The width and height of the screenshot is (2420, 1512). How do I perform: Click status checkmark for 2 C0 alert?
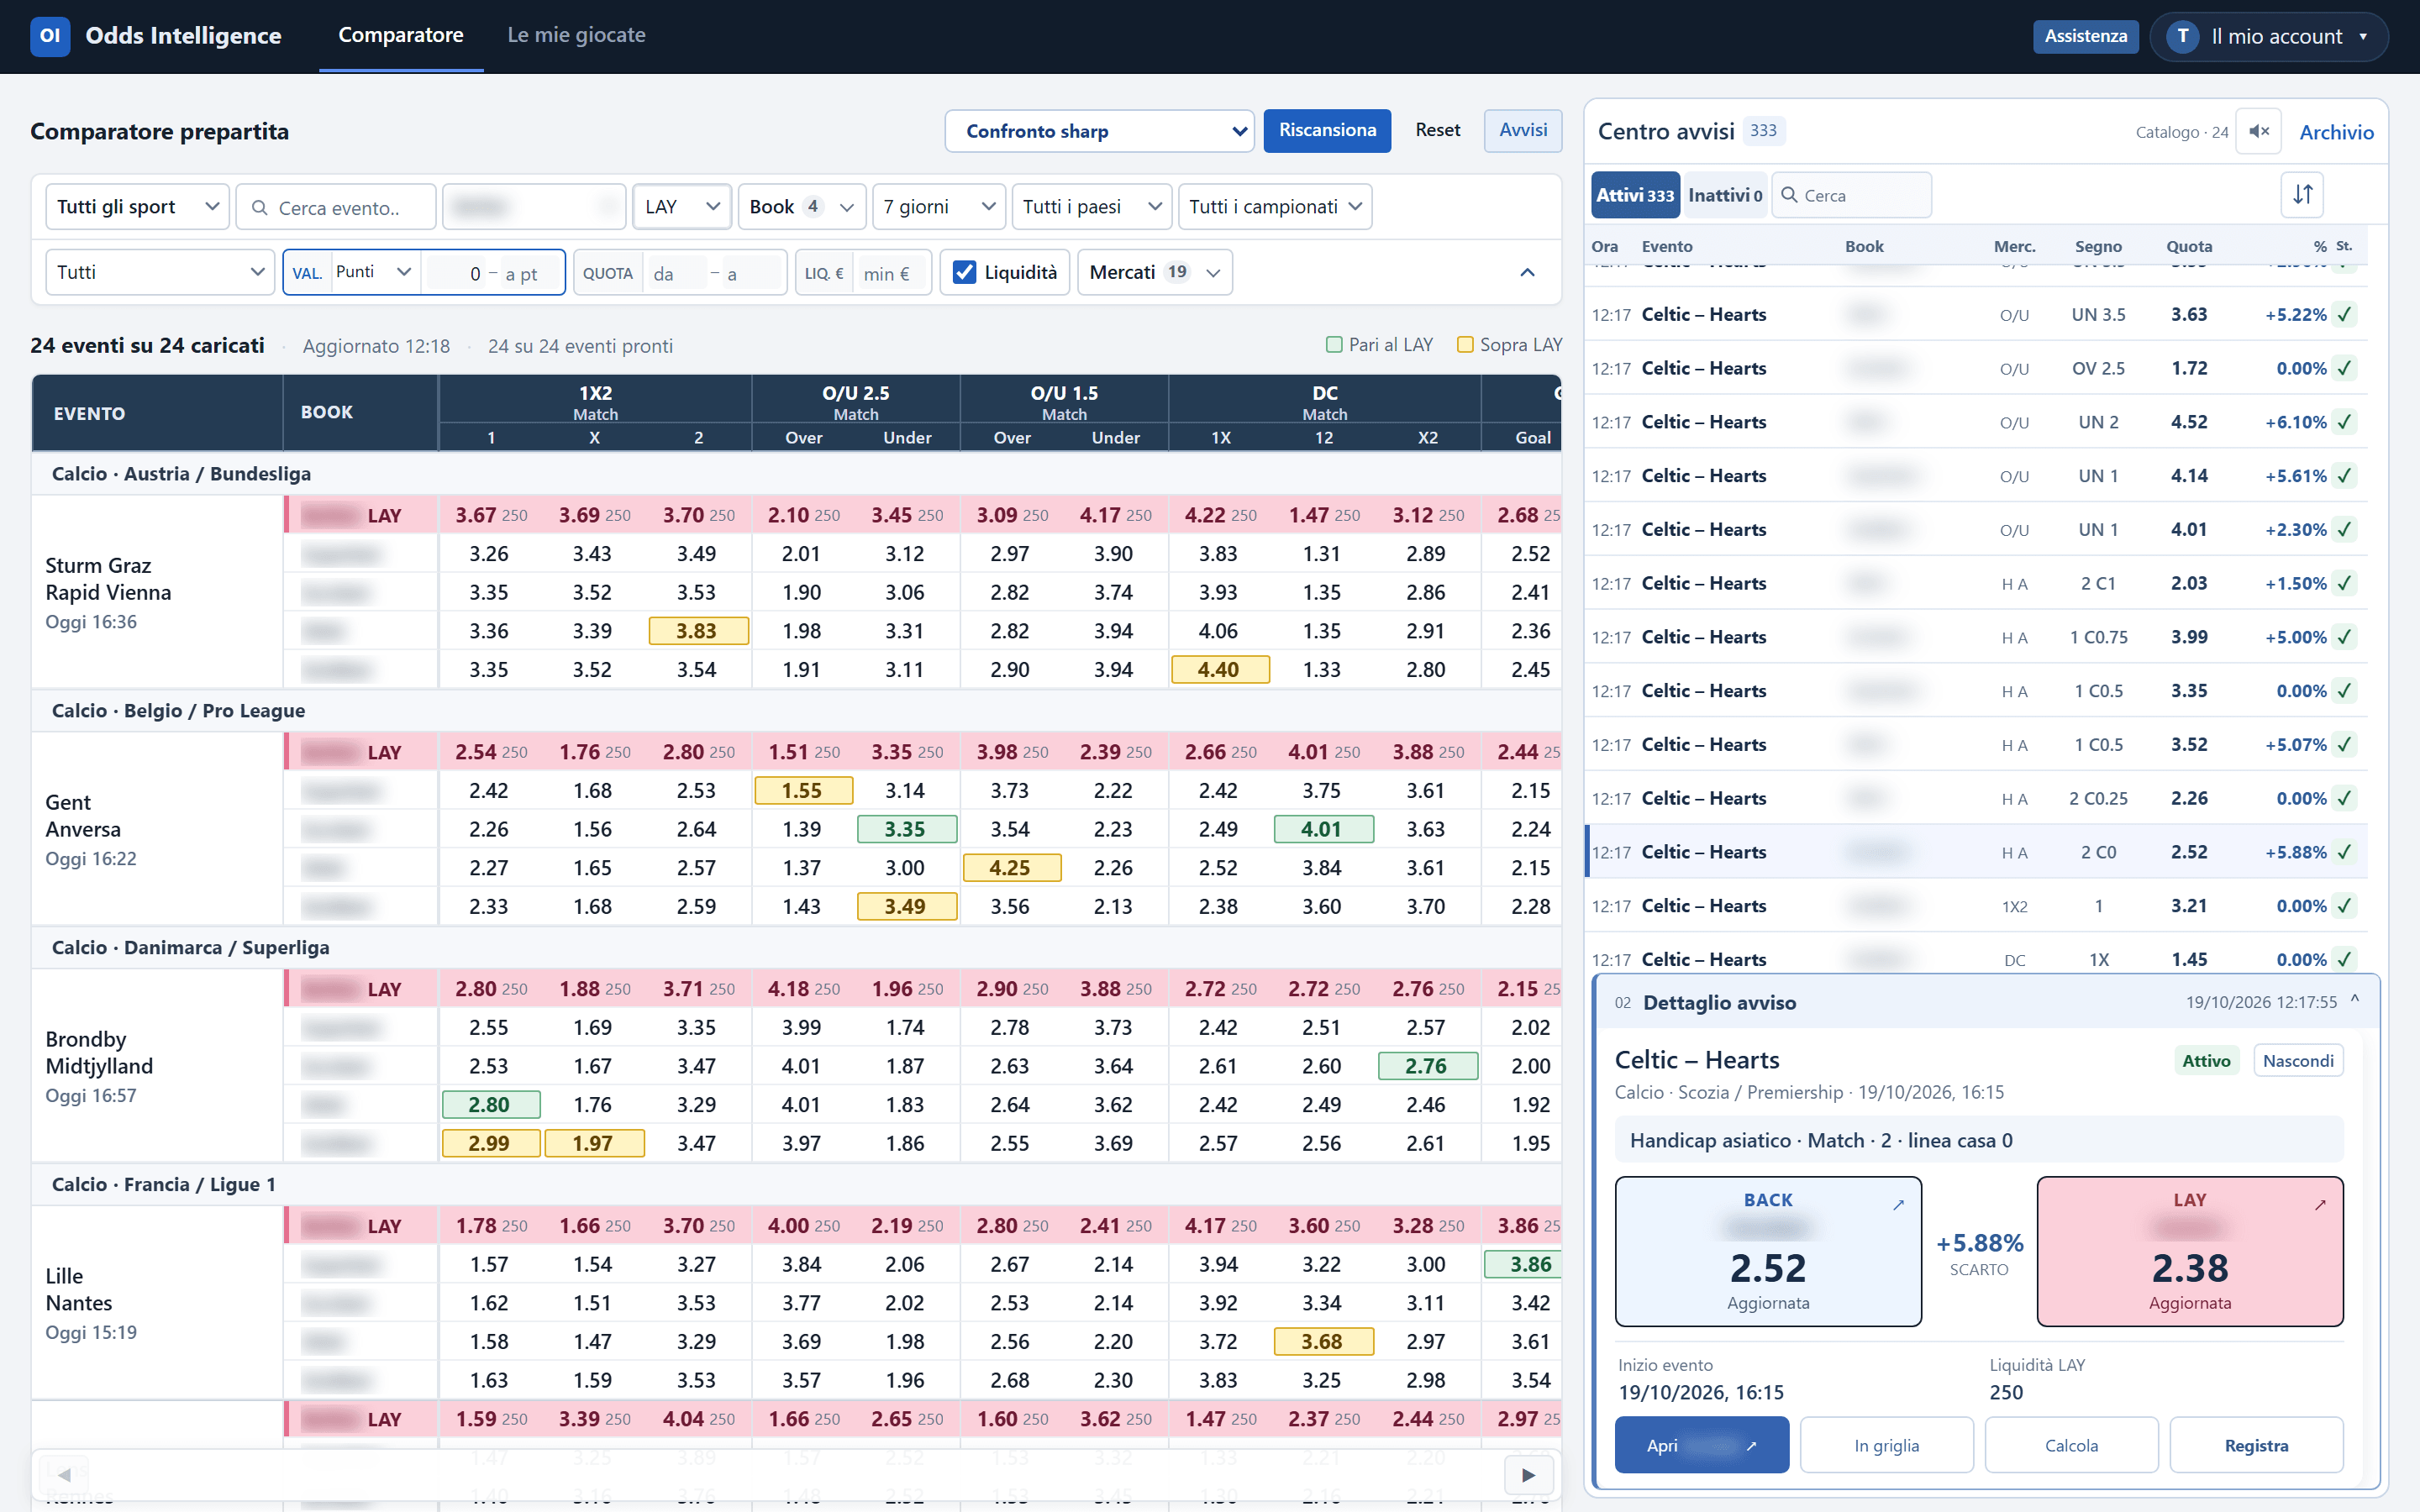click(2345, 852)
